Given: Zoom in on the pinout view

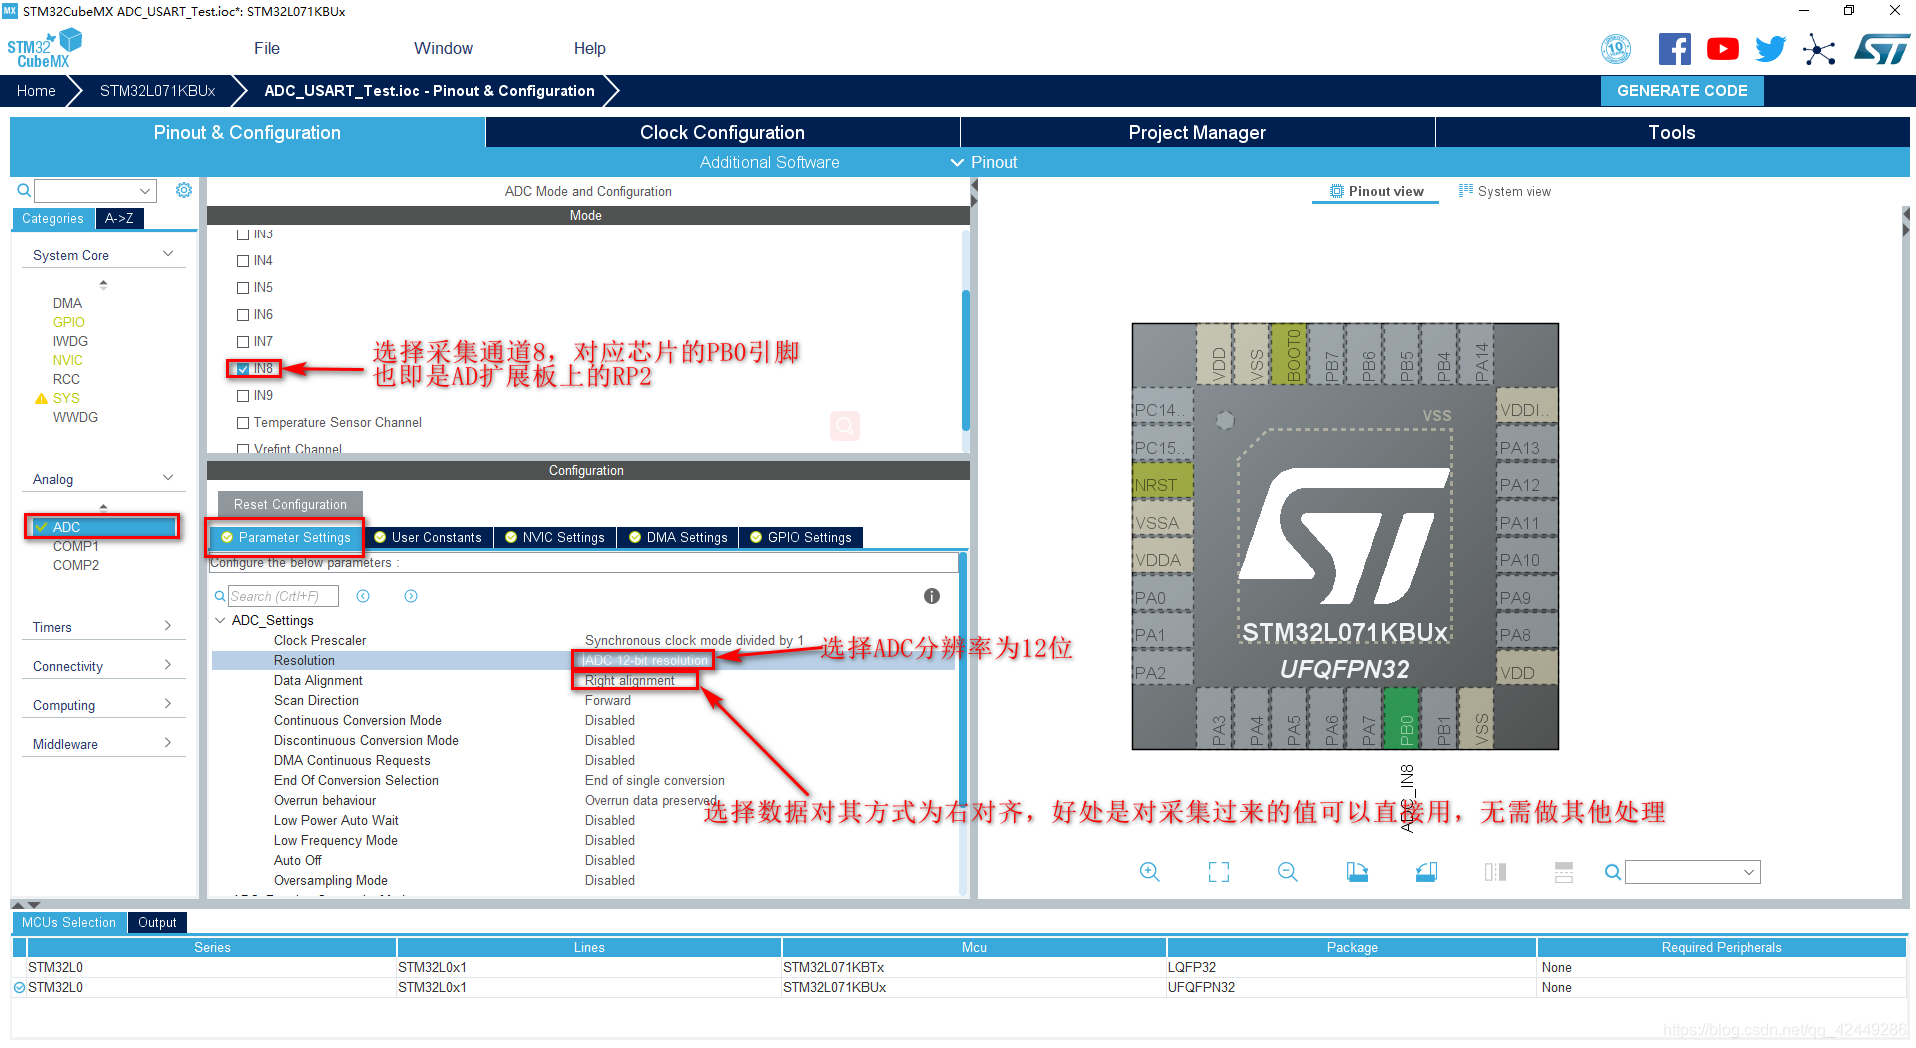Looking at the screenshot, I should 1150,872.
